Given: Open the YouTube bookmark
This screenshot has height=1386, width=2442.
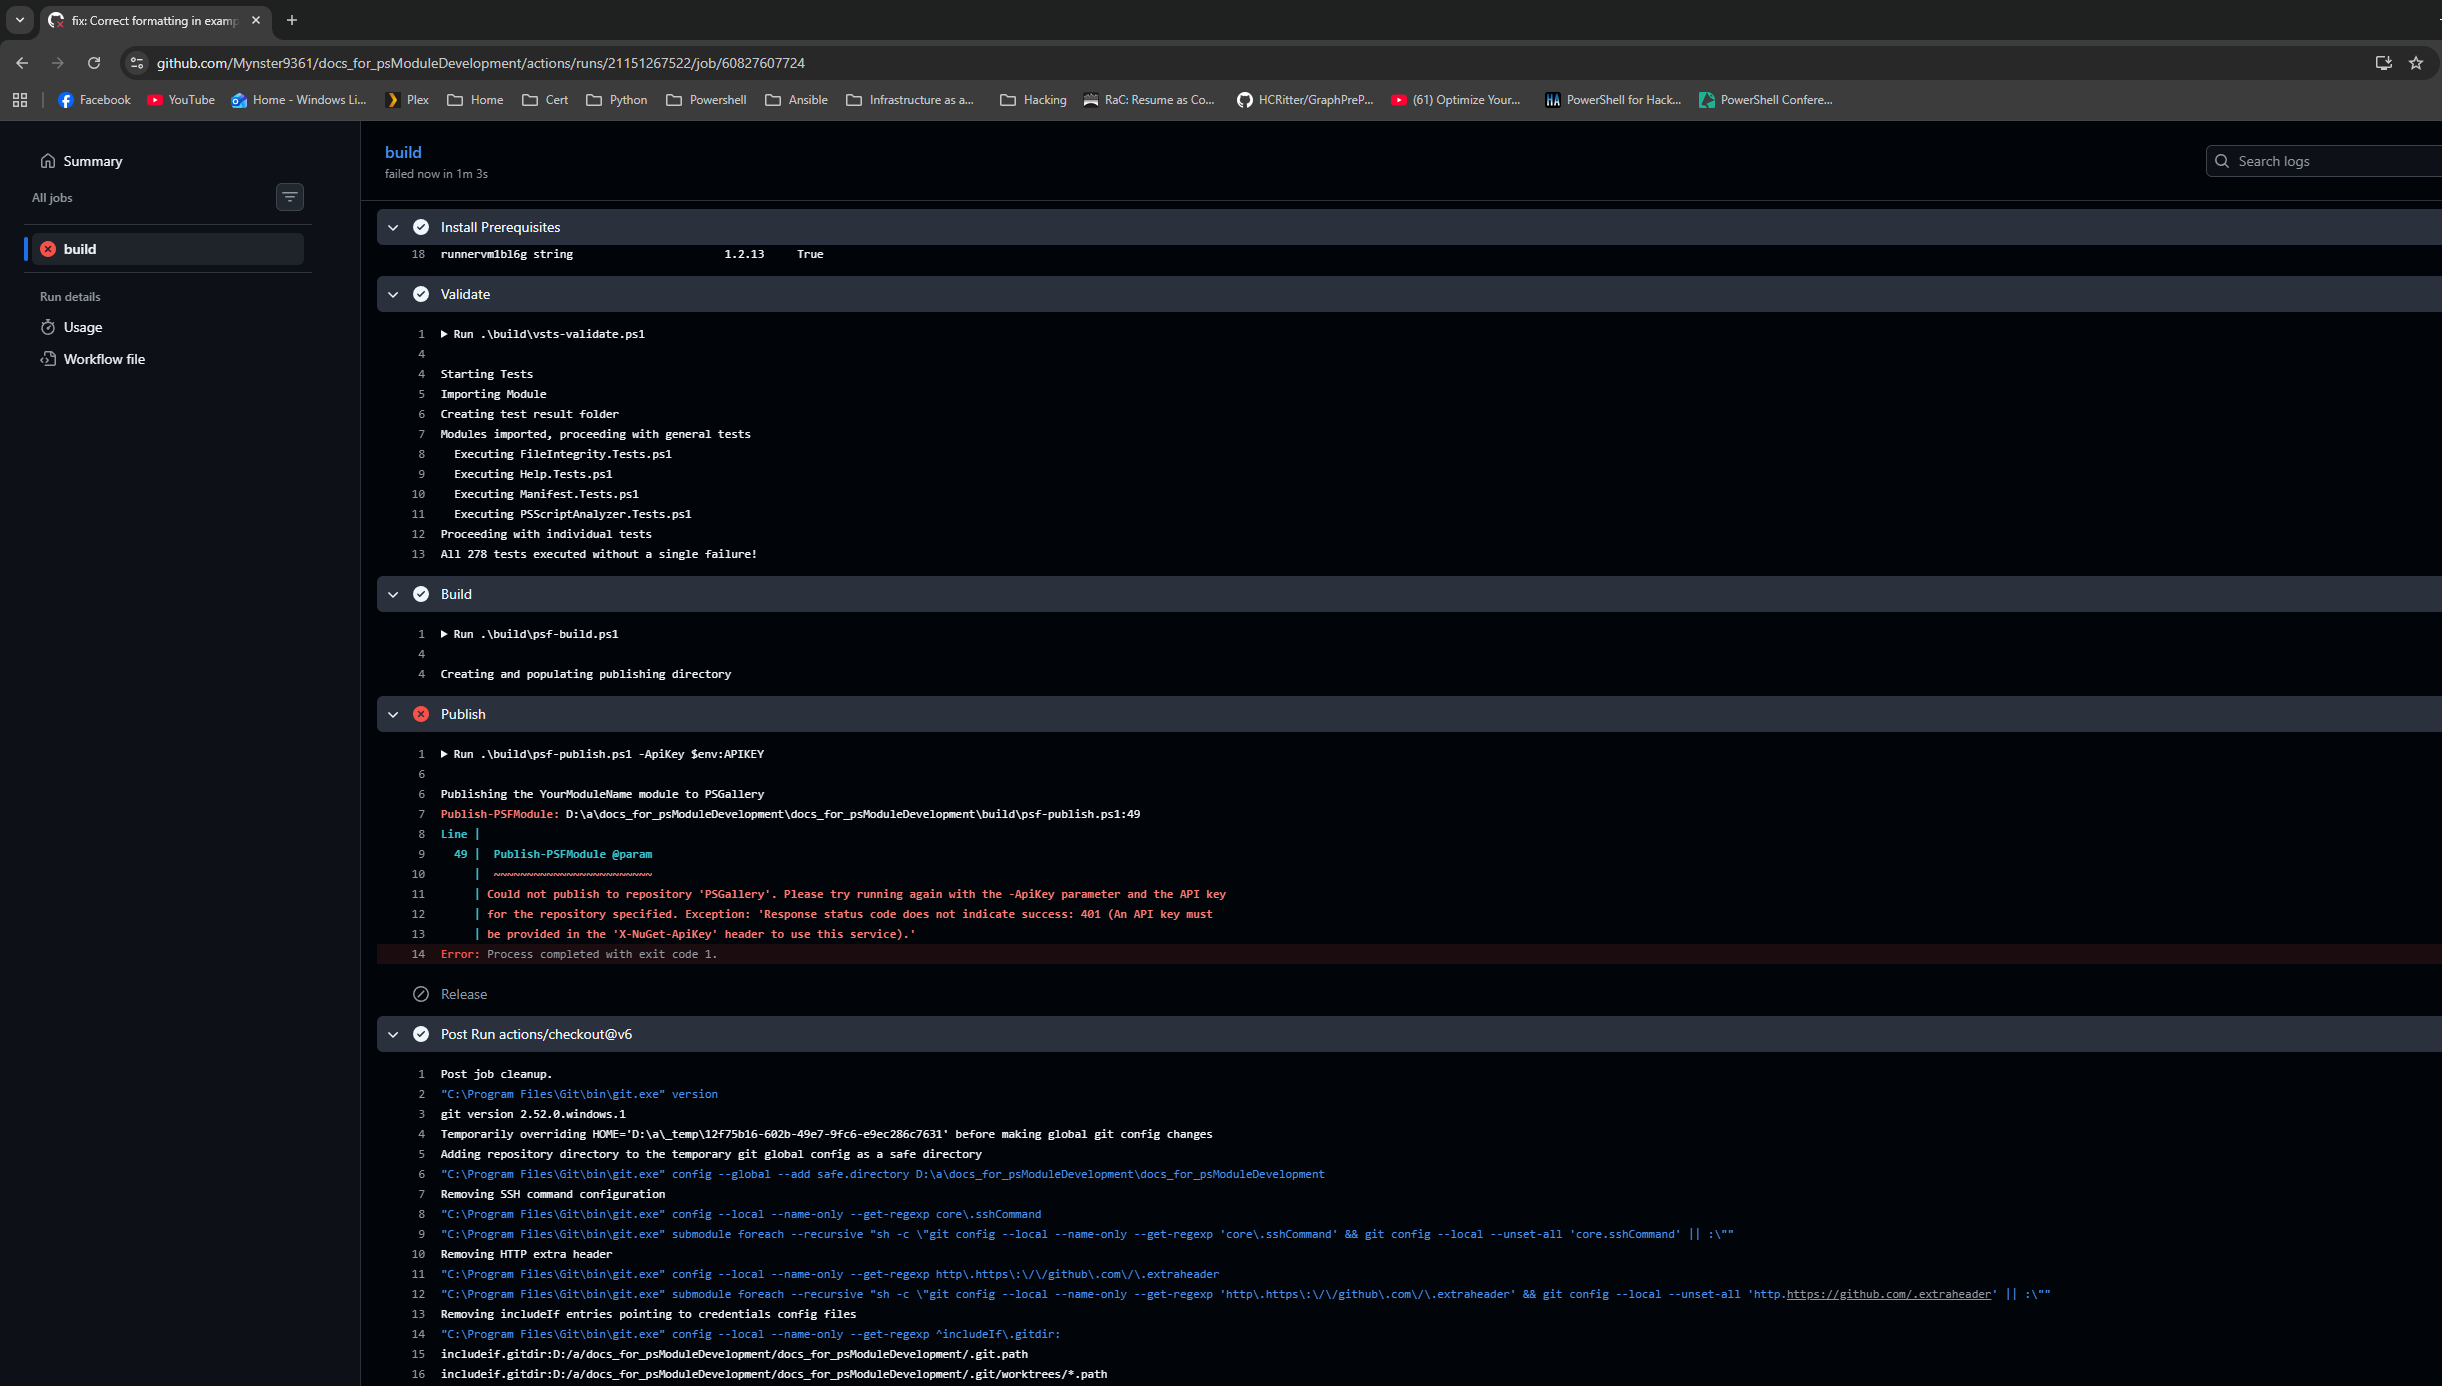Looking at the screenshot, I should [181, 100].
